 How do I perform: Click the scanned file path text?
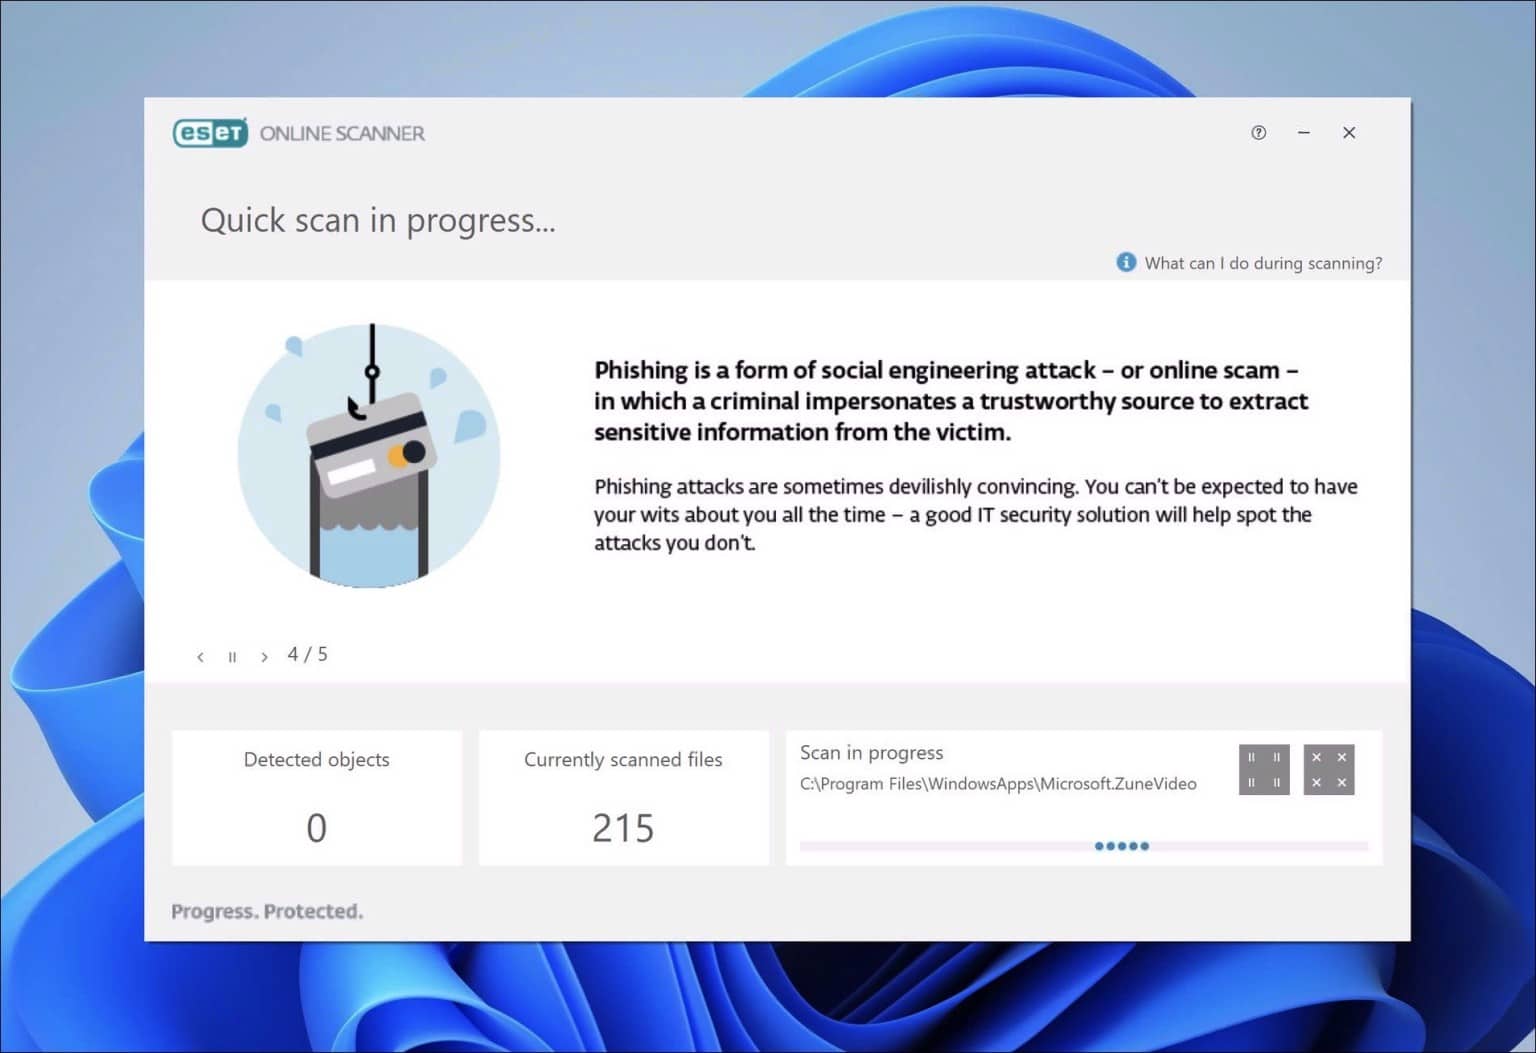point(998,784)
